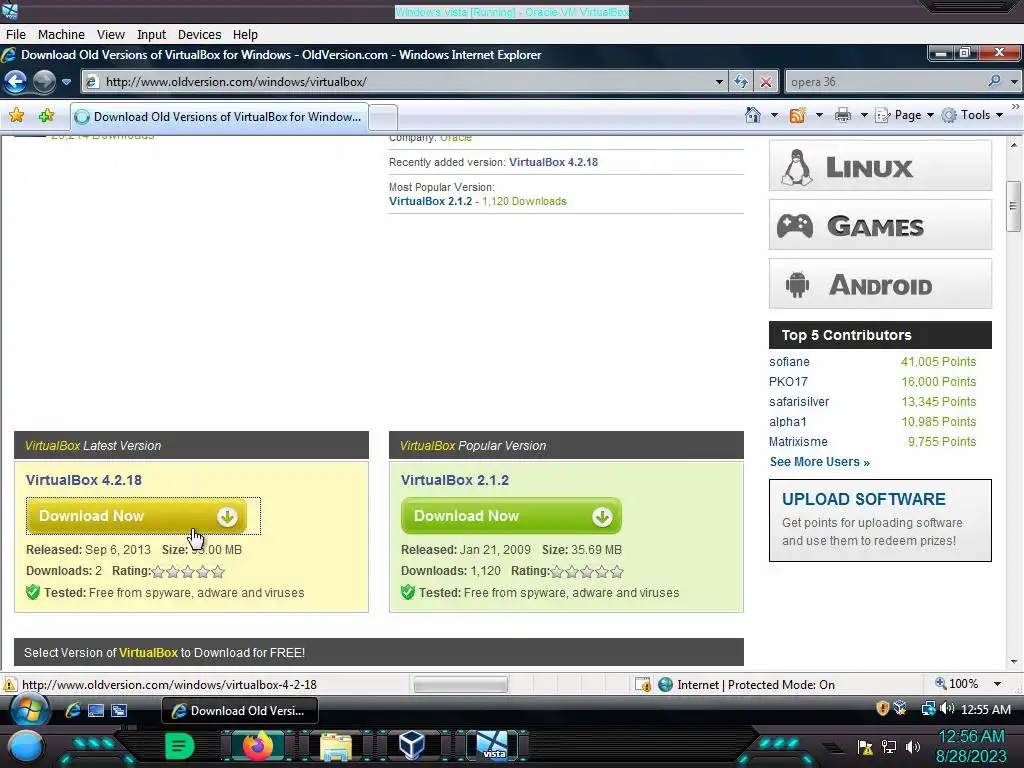Click the search box containing opera 36
The width and height of the screenshot is (1024, 768).
[x=885, y=82]
